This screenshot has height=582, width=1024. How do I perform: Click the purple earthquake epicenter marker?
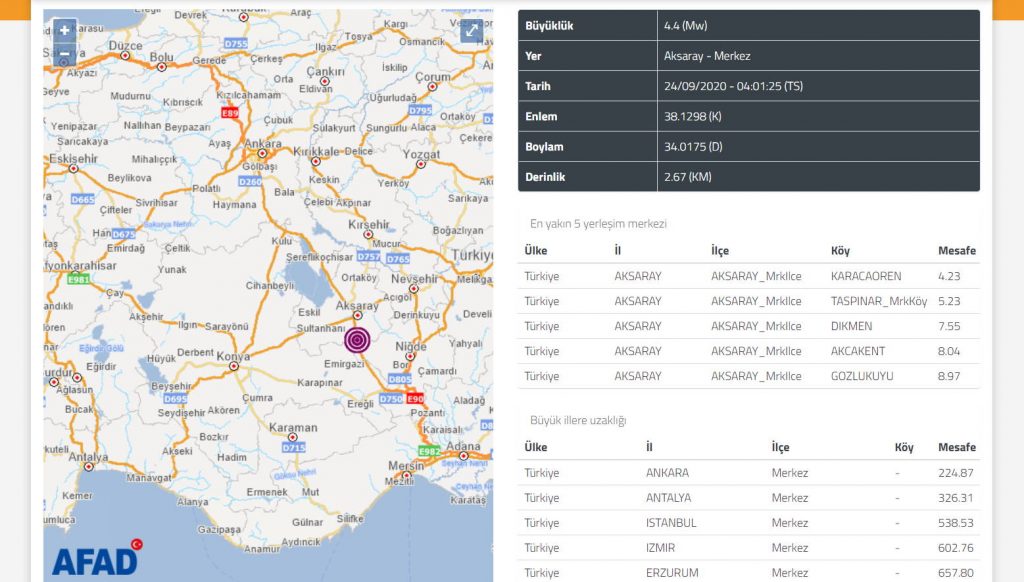click(357, 340)
